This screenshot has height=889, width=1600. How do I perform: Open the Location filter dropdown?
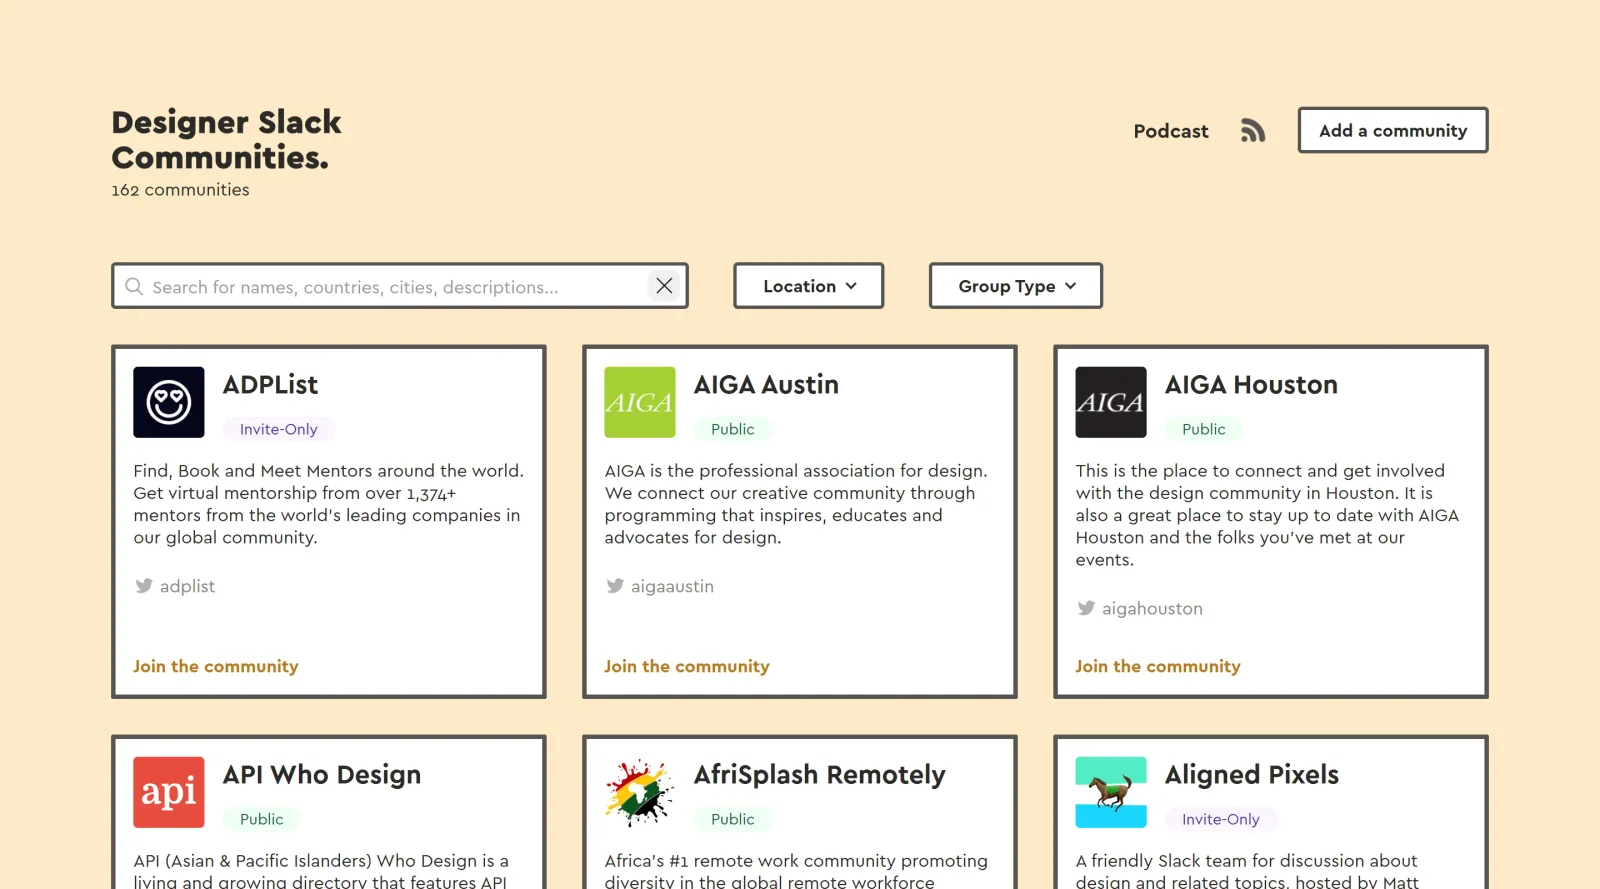coord(809,286)
